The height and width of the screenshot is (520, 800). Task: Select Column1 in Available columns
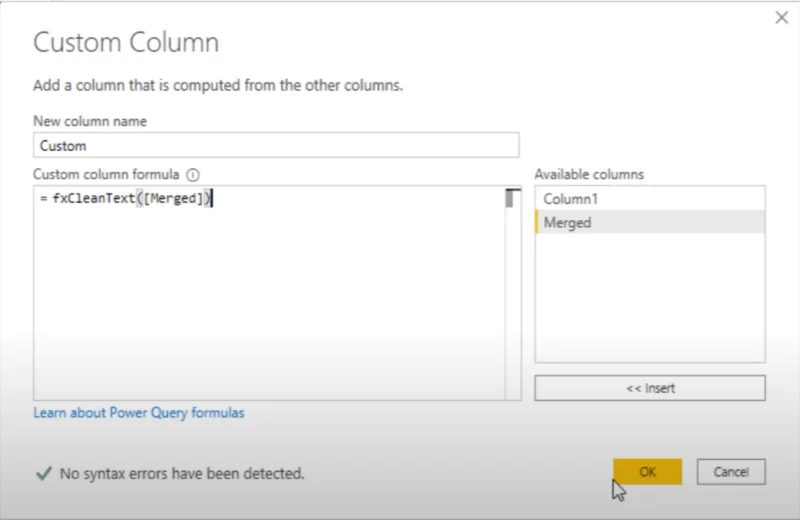[650, 199]
